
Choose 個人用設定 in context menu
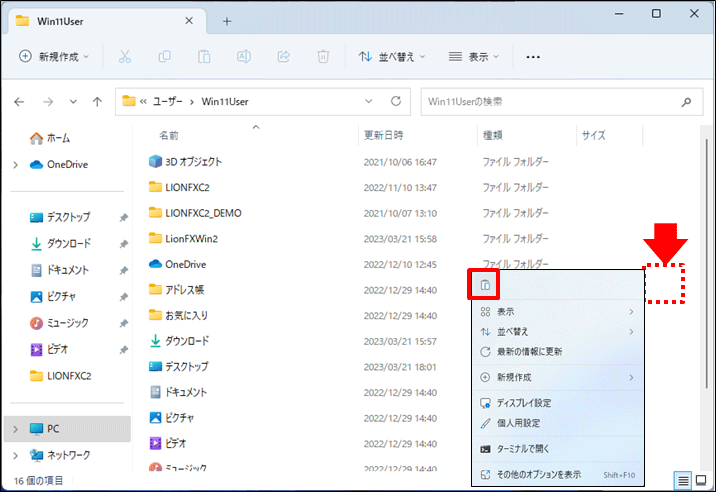point(558,423)
